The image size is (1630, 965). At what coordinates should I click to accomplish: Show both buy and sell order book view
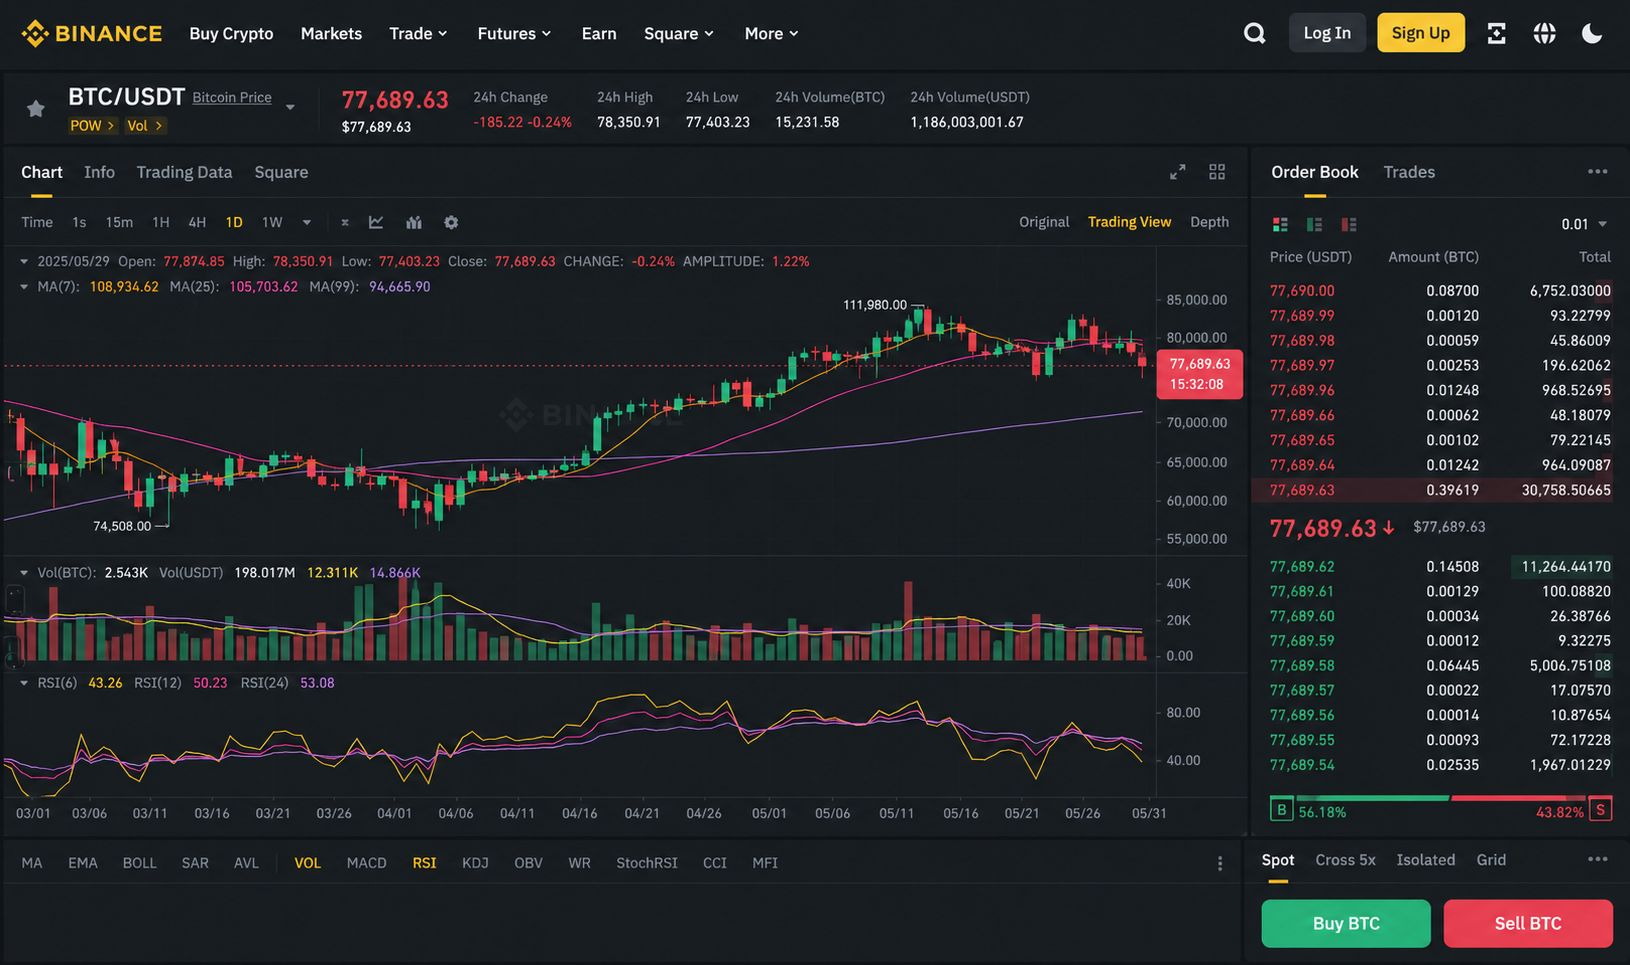pos(1280,224)
